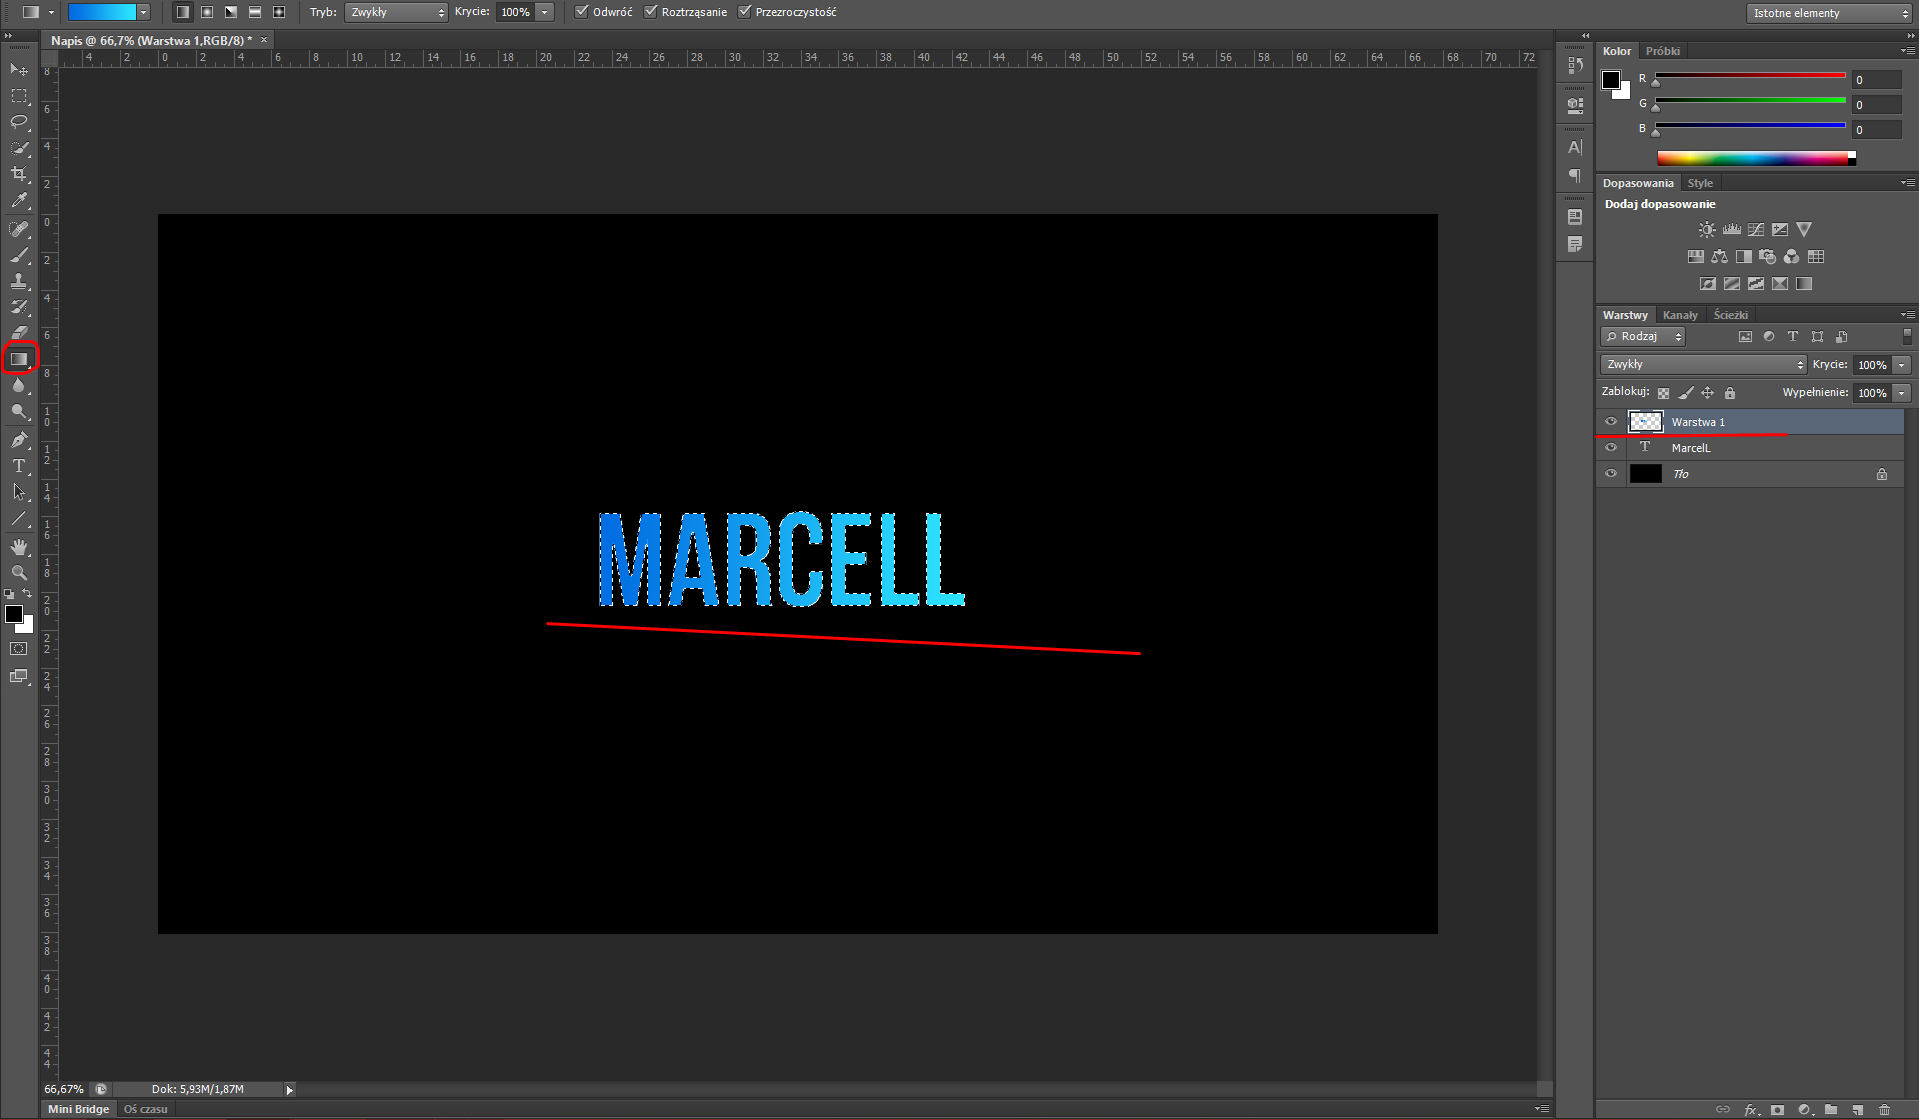This screenshot has width=1919, height=1120.
Task: Select the Move tool
Action: pos(19,69)
